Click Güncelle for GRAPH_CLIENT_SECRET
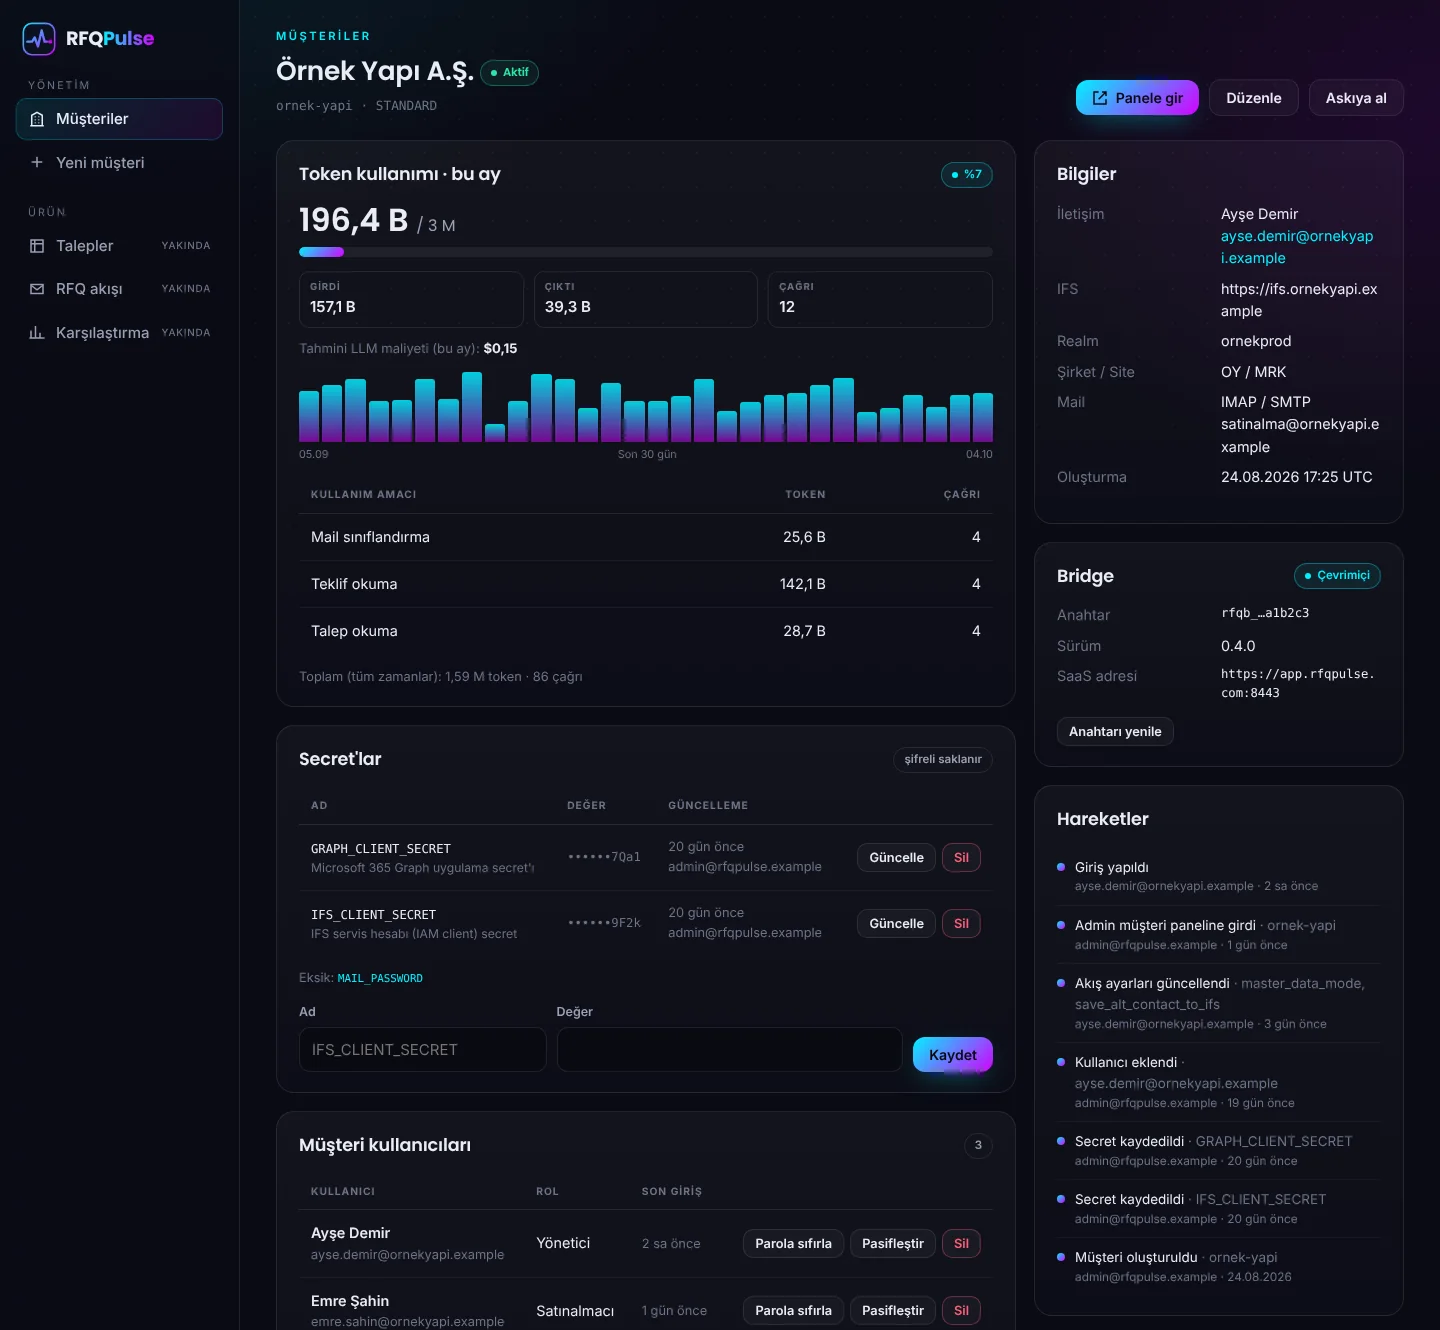The height and width of the screenshot is (1330, 1440). [896, 858]
